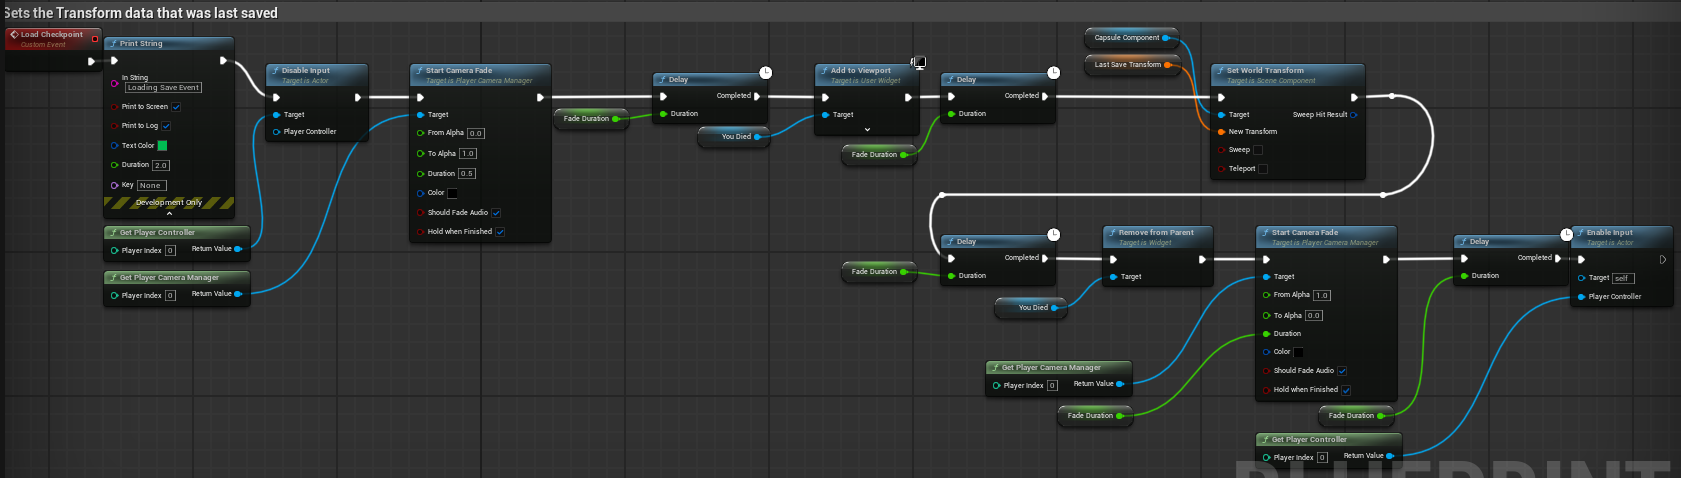Click the Add to Viewport monitor icon
The width and height of the screenshot is (1681, 478).
(919, 63)
